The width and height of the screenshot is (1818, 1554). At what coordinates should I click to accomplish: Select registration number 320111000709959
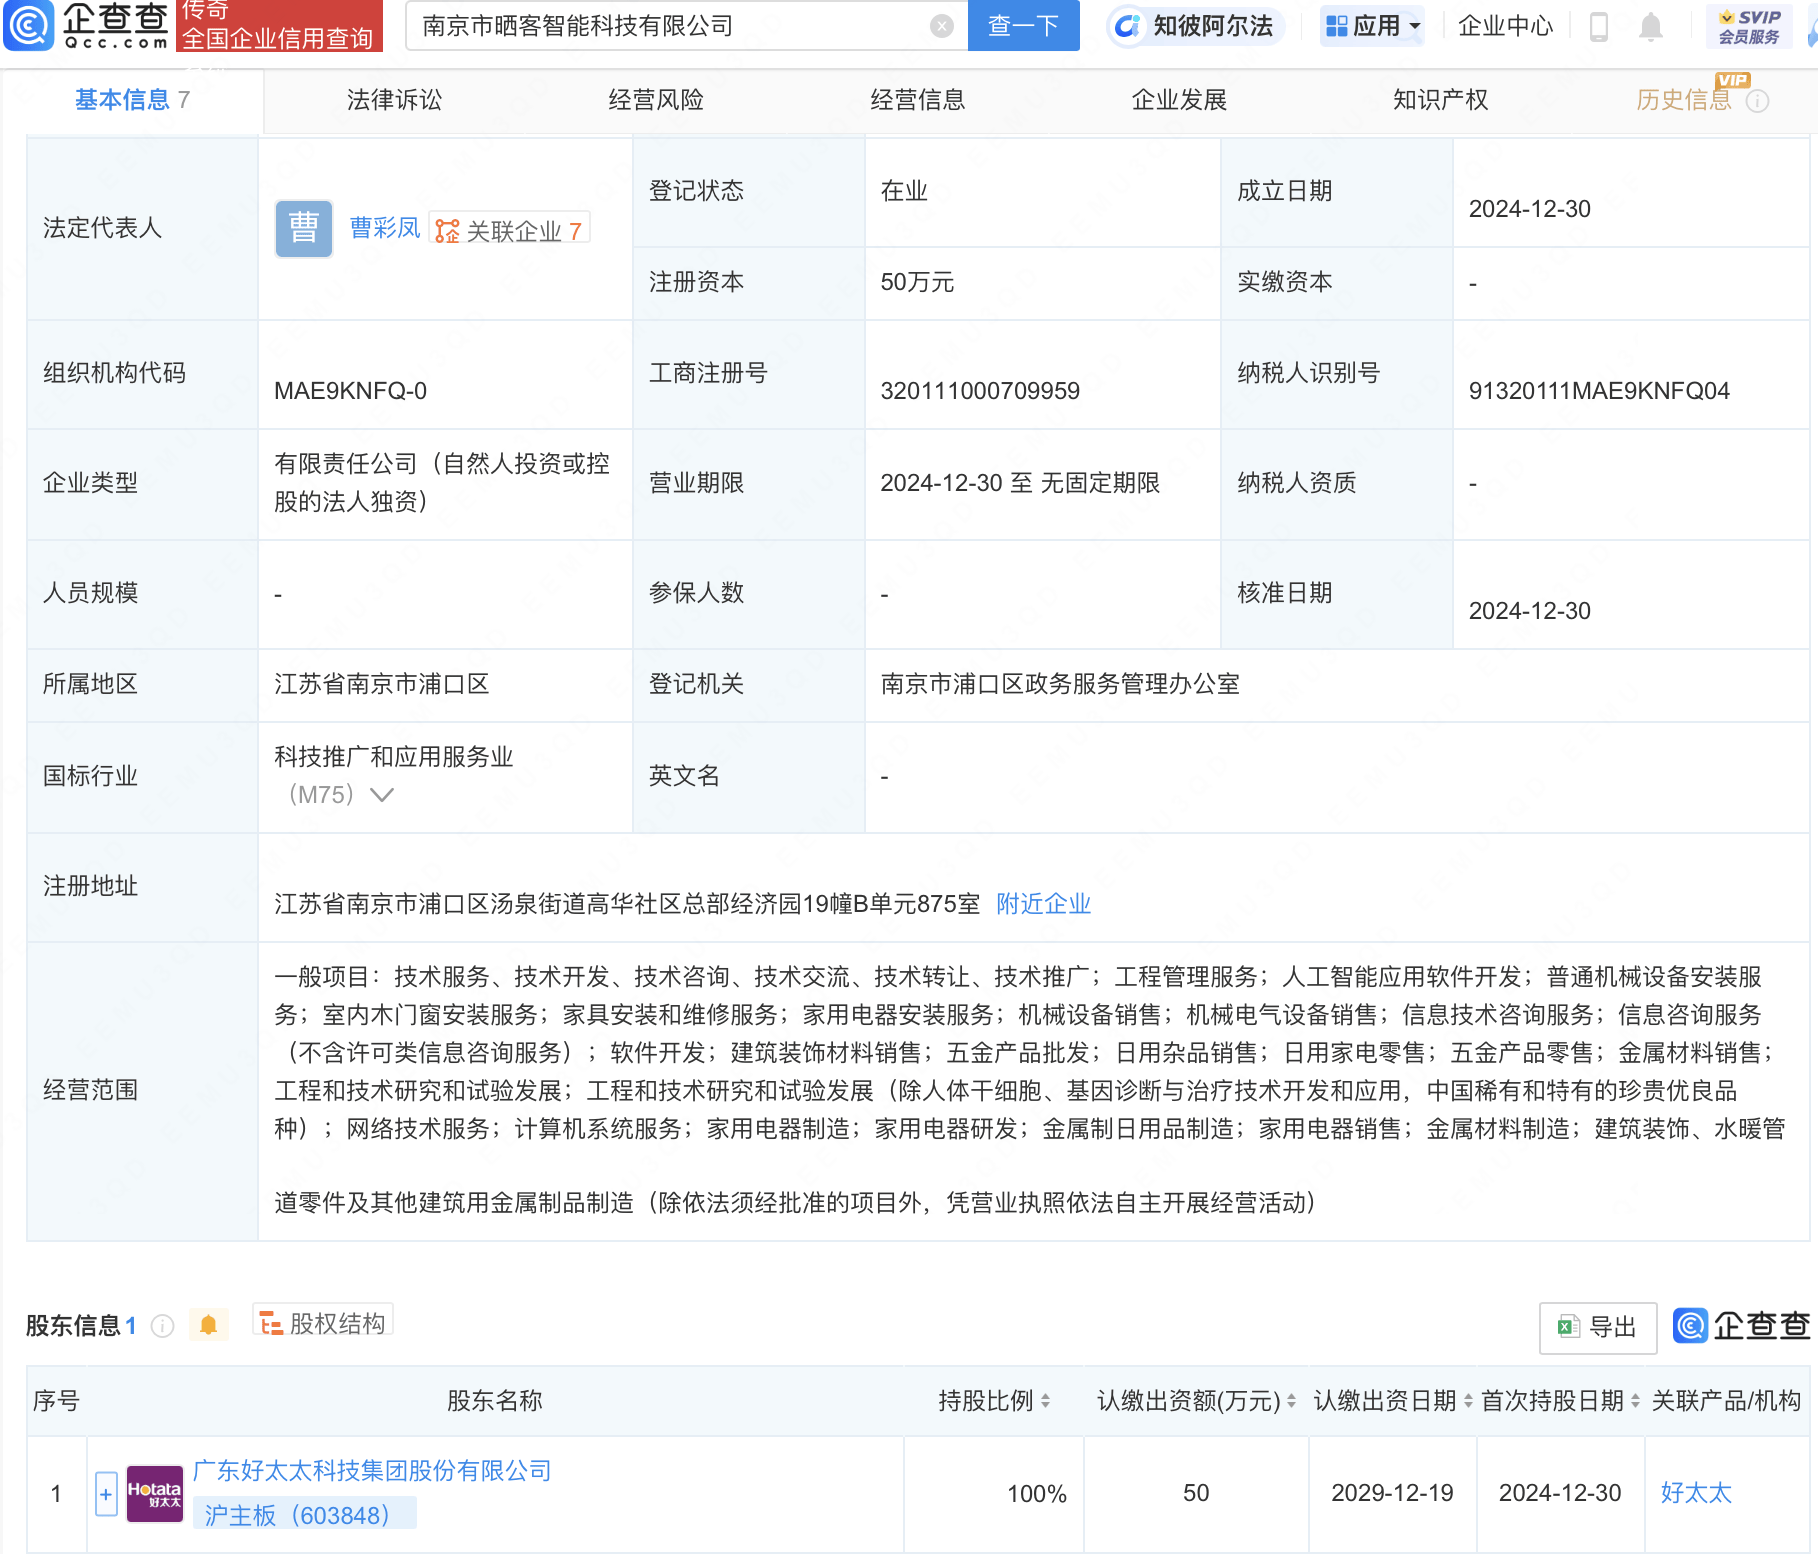point(980,391)
